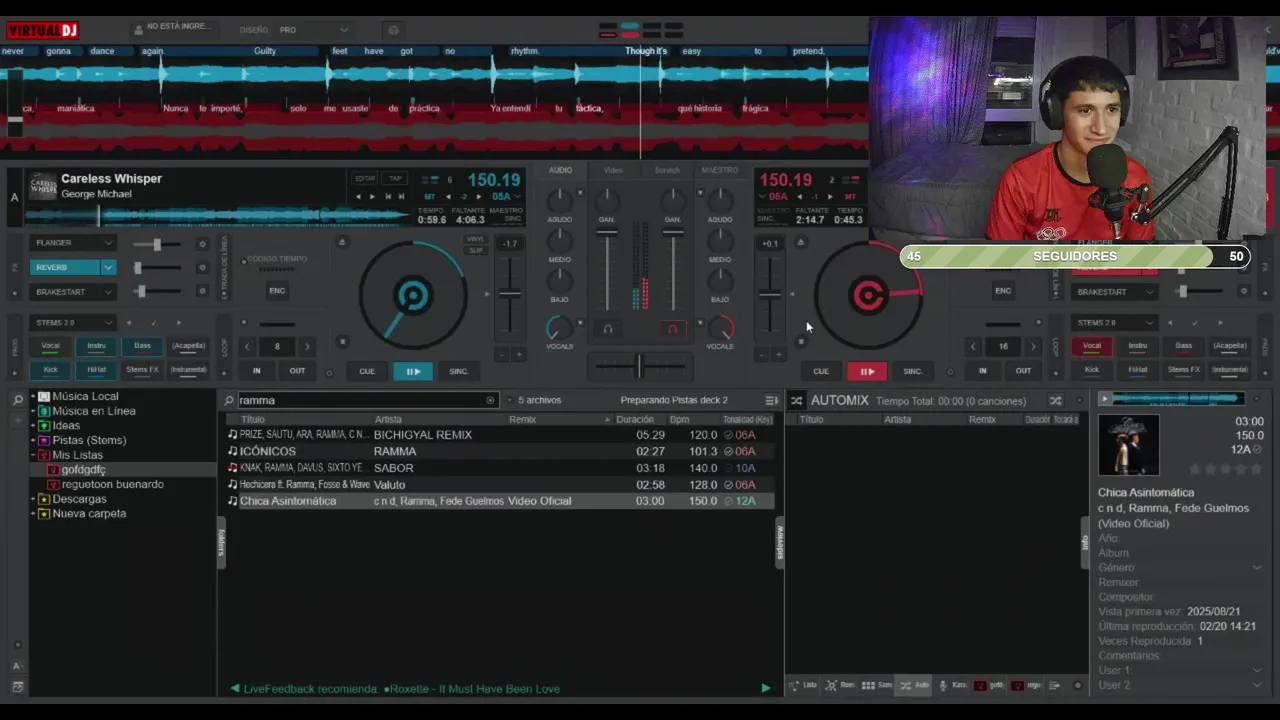Toggle the REVERB effect on left deck
The image size is (1280, 720).
pyautogui.click(x=65, y=267)
